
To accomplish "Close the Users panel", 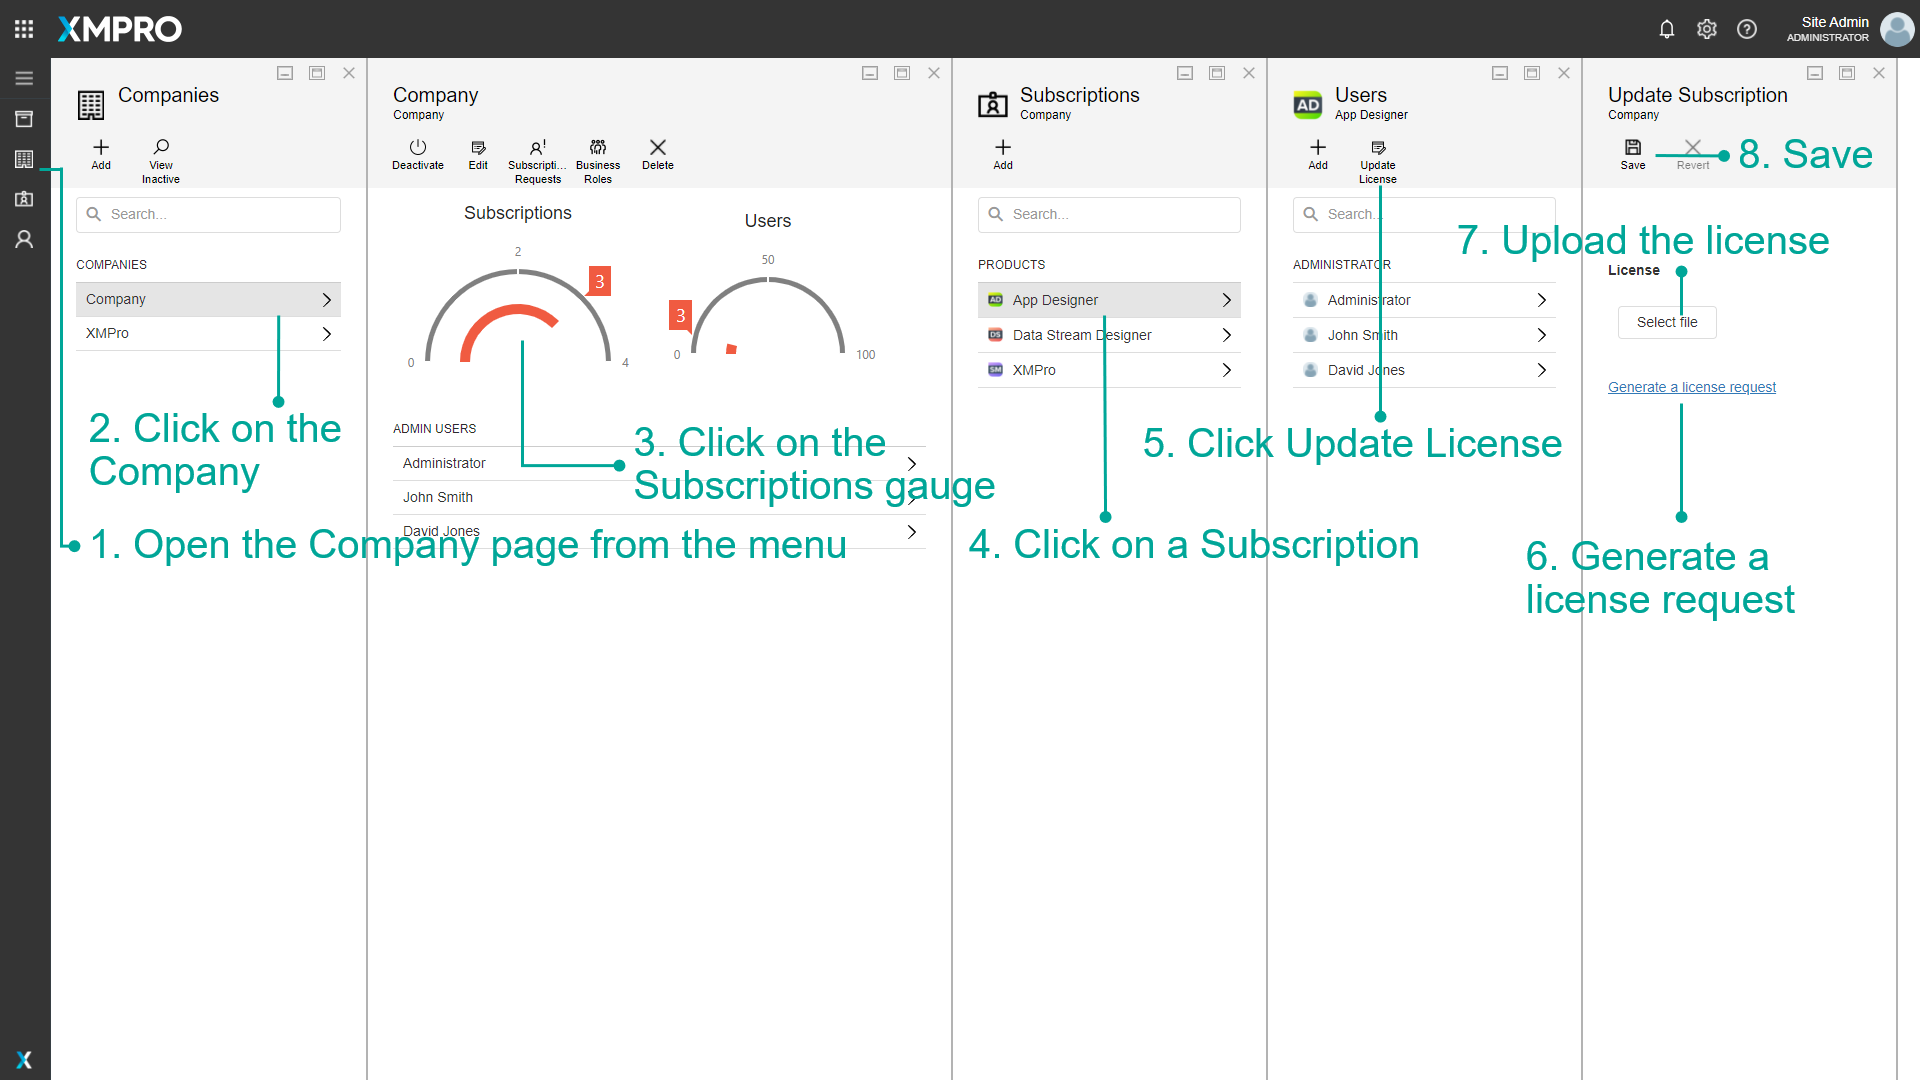I will 1564,73.
